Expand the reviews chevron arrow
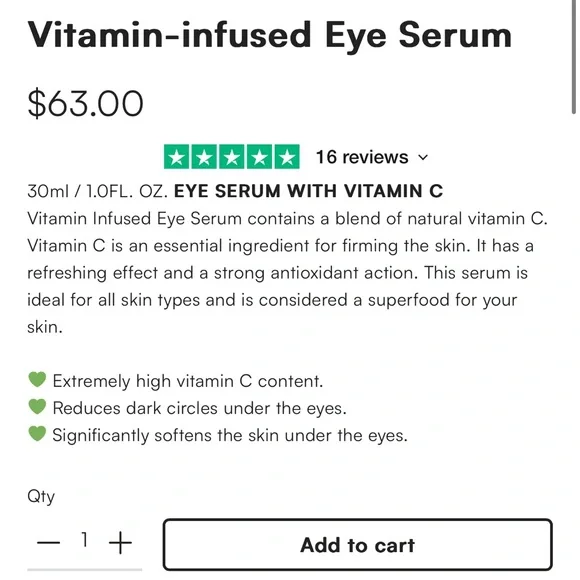The image size is (580, 580). point(423,158)
